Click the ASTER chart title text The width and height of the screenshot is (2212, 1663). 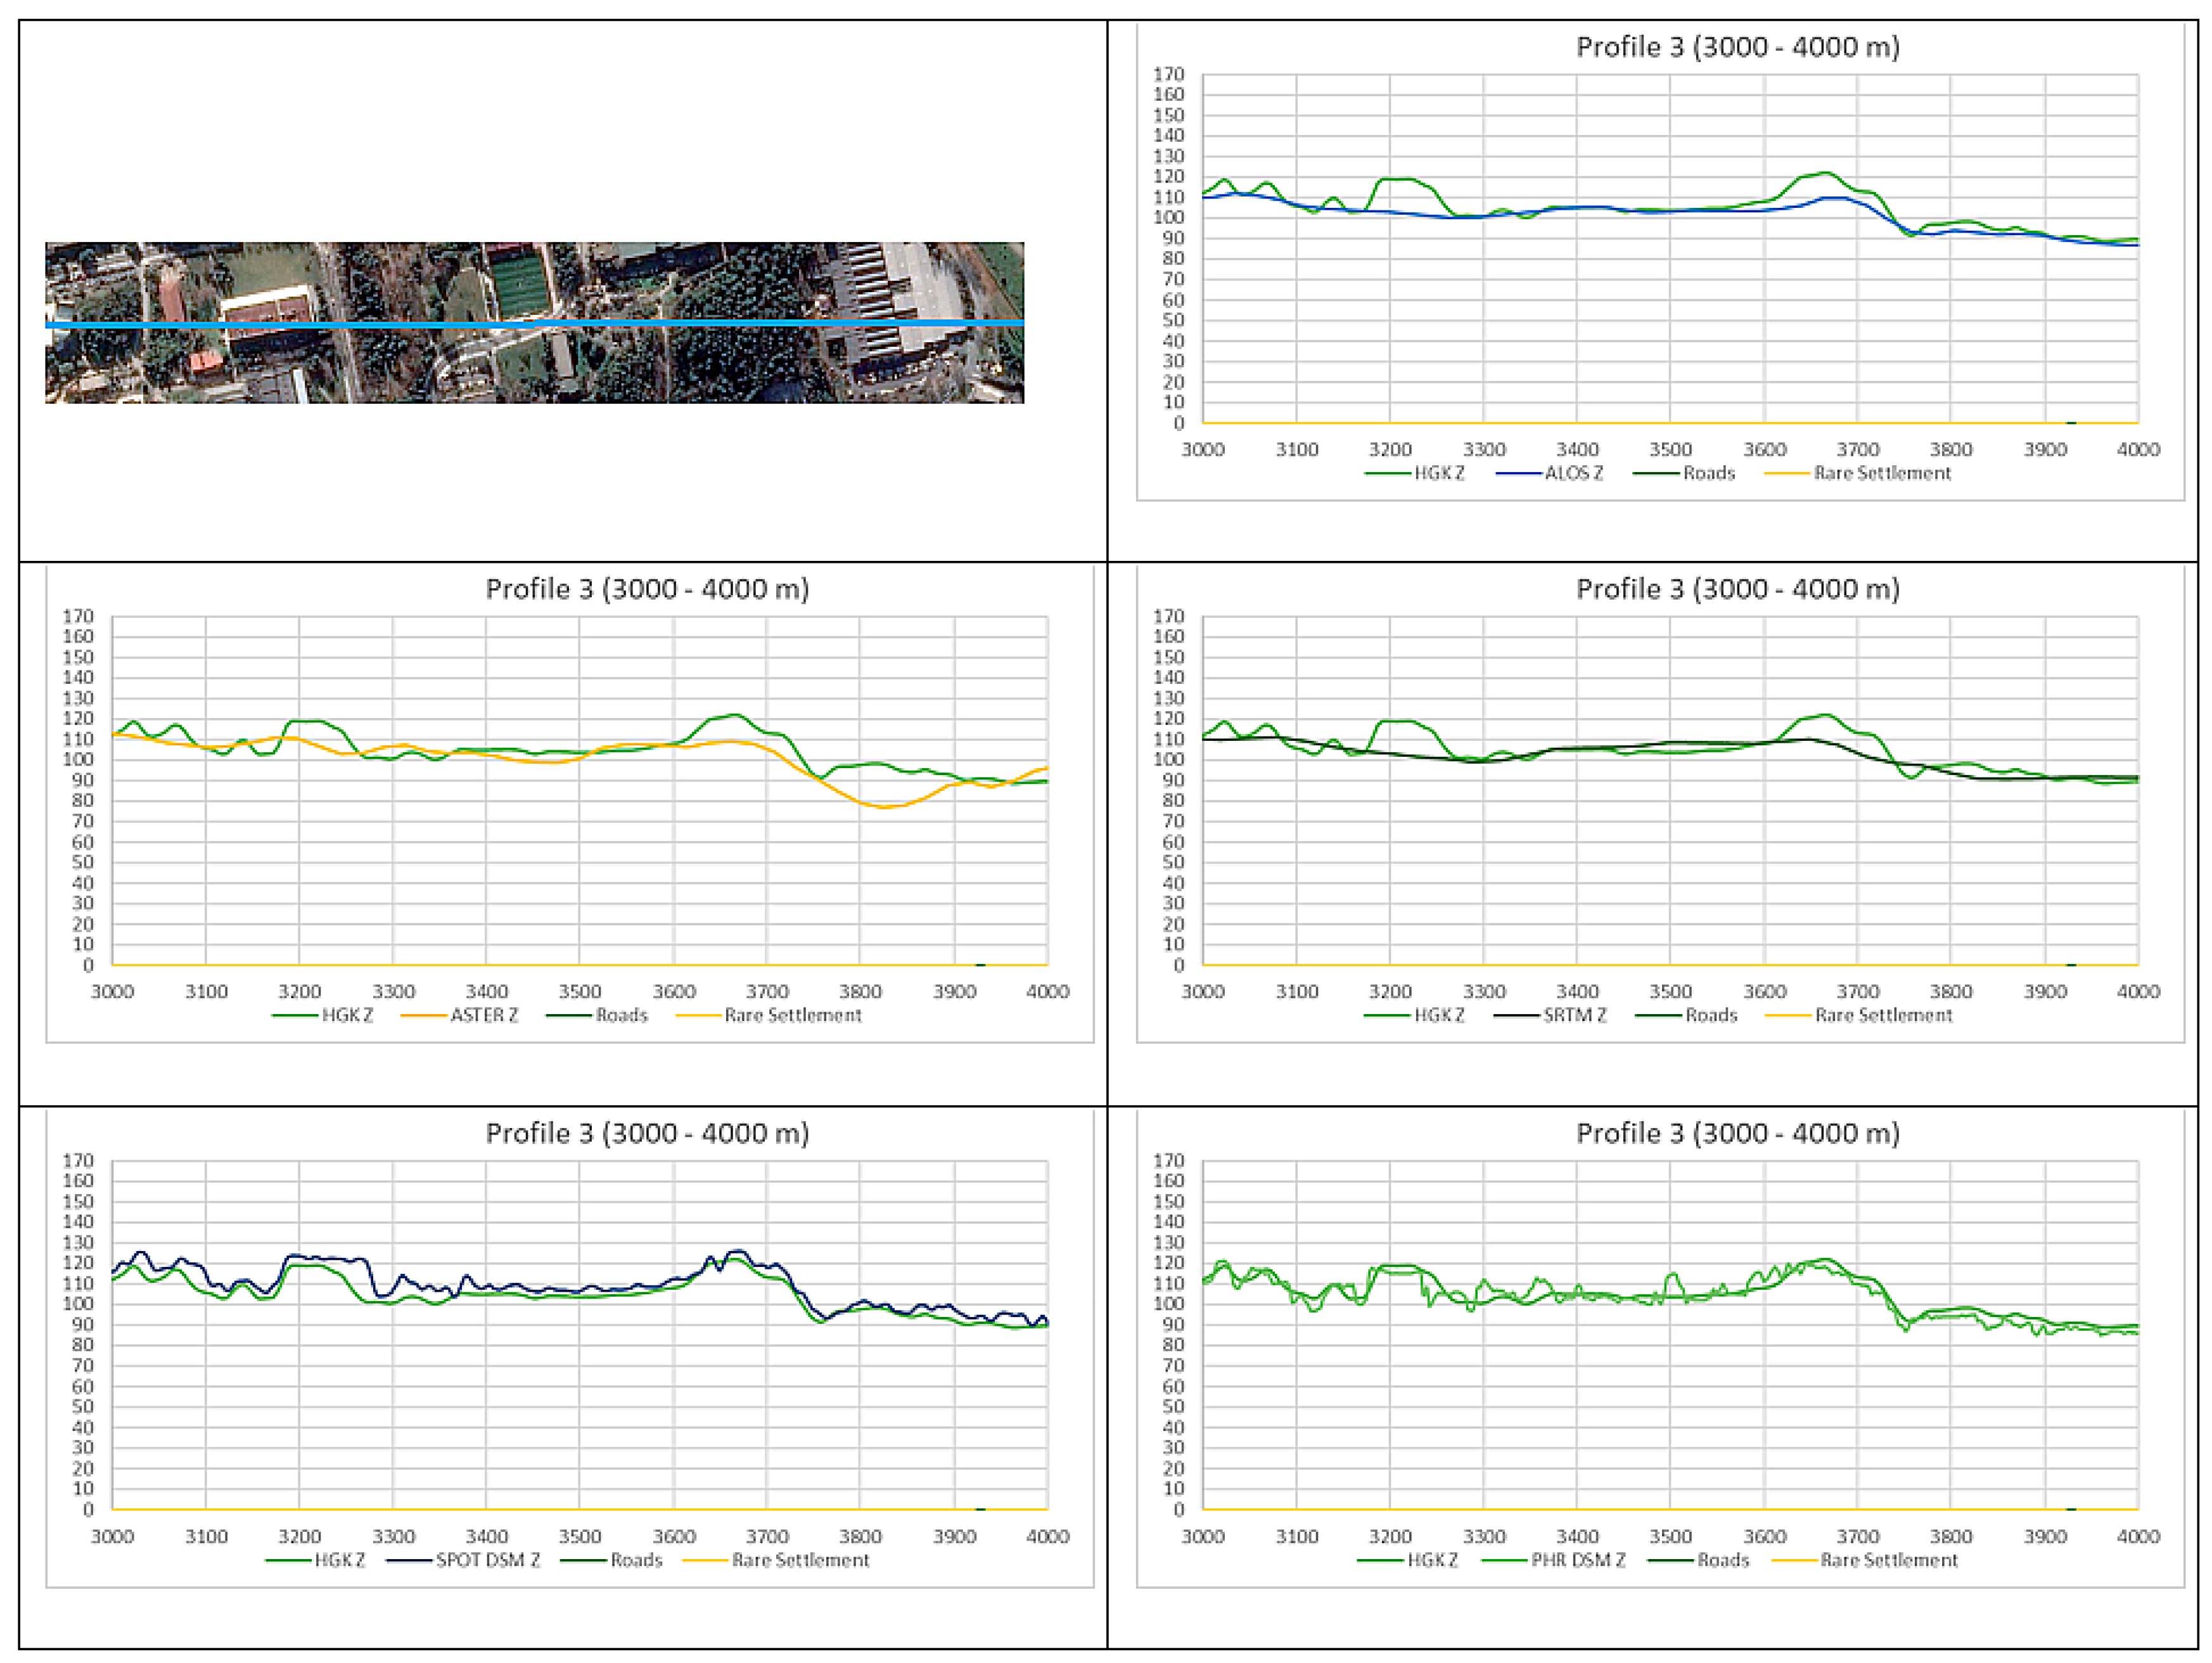coord(647,589)
